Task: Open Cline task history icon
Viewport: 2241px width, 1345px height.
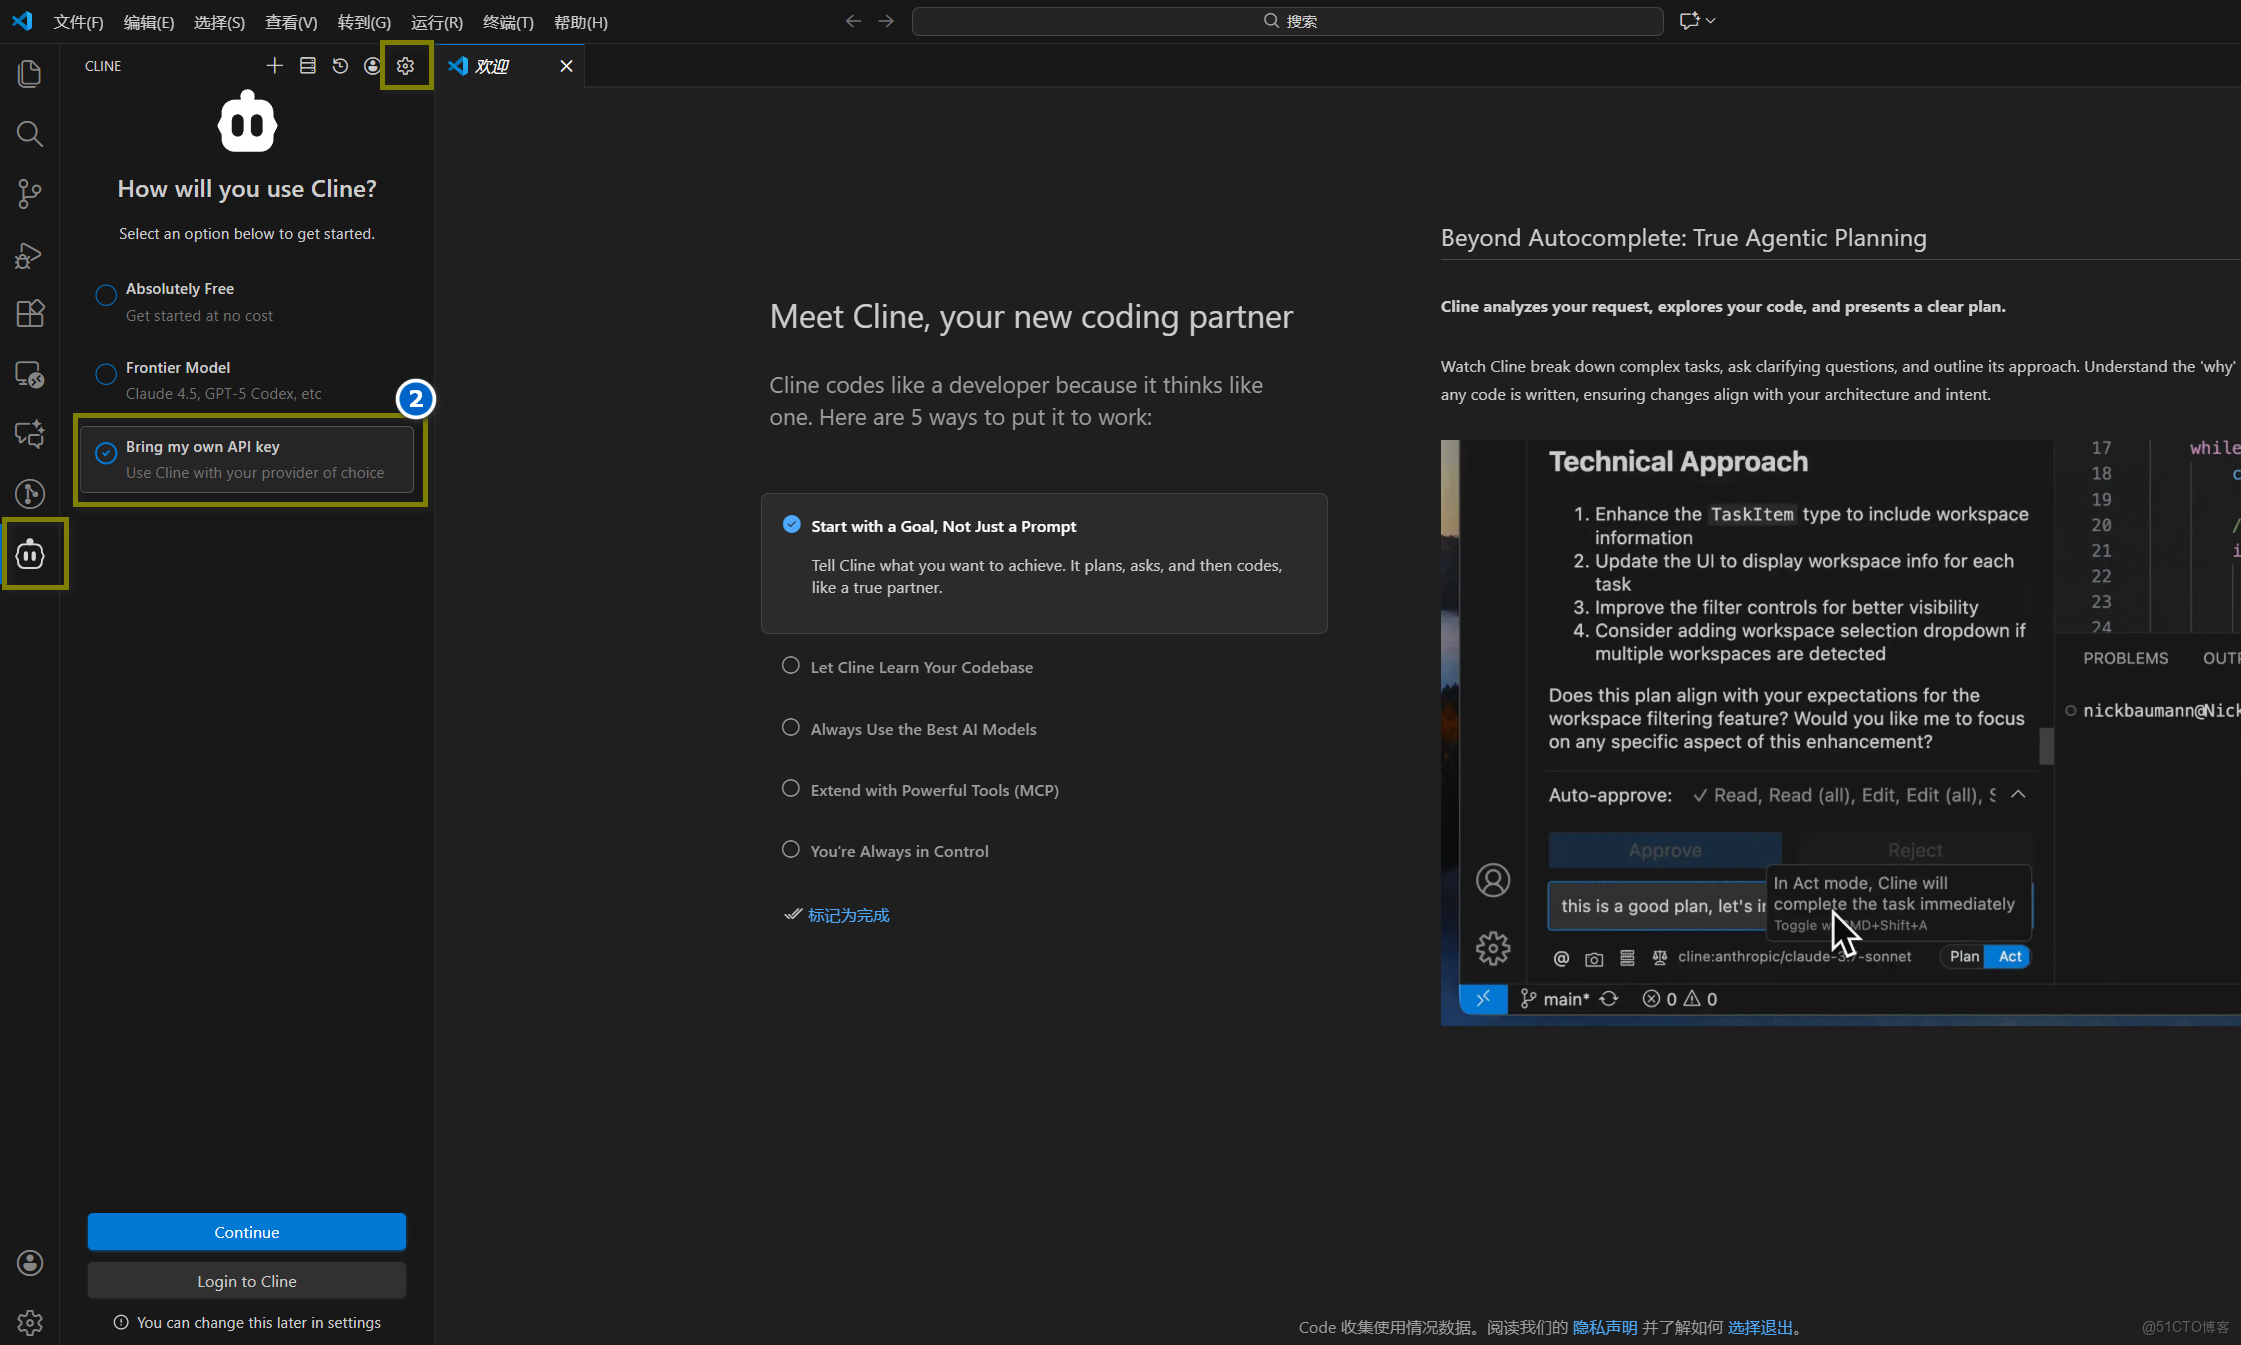Action: [340, 66]
